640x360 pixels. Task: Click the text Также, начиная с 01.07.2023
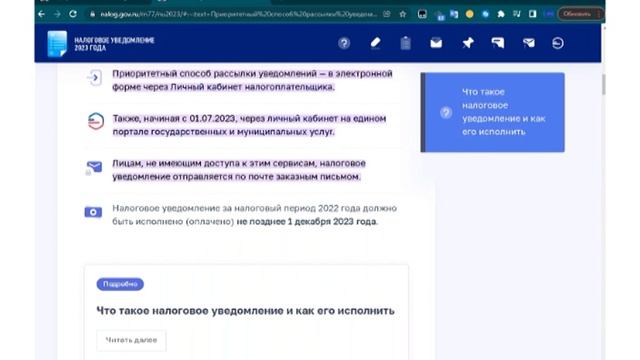click(x=174, y=118)
